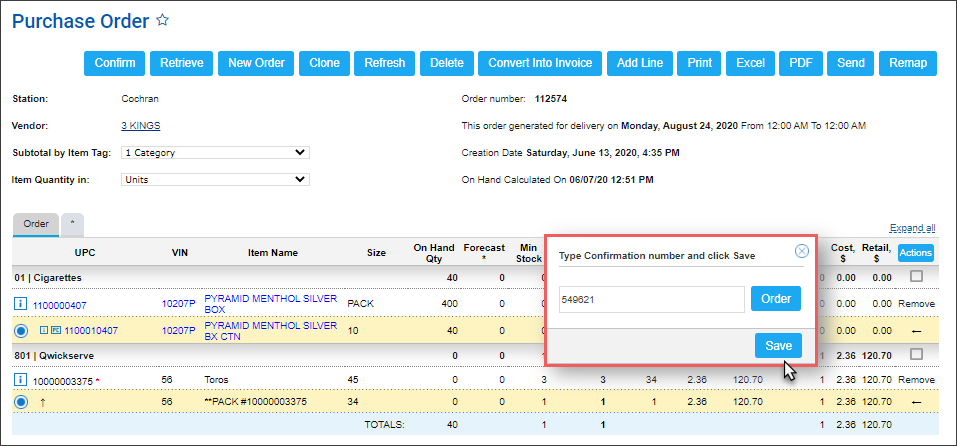Open the asterisk tab next to Order
The height and width of the screenshot is (446, 957).
click(x=73, y=224)
